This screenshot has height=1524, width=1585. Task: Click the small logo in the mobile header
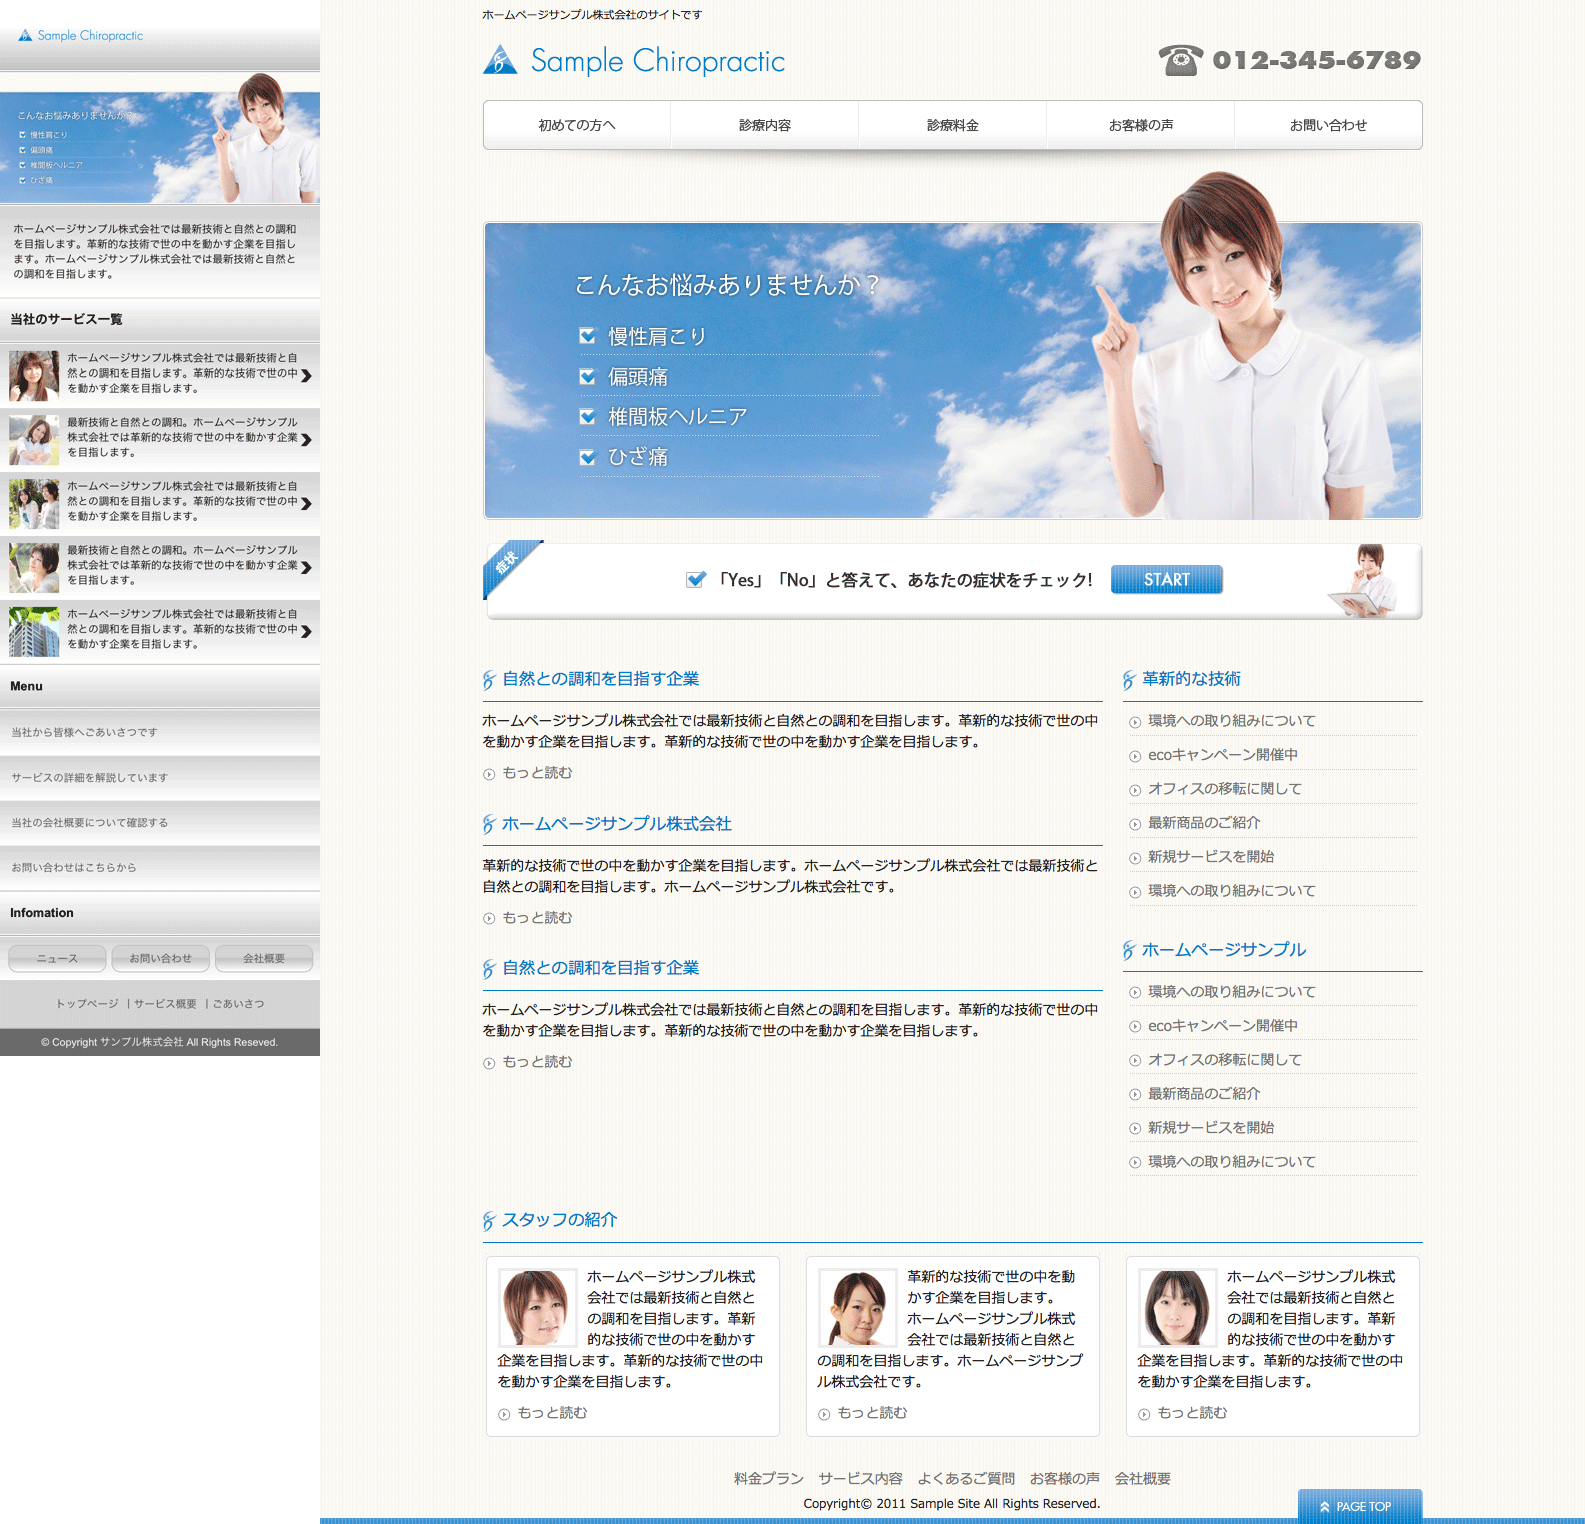[25, 35]
